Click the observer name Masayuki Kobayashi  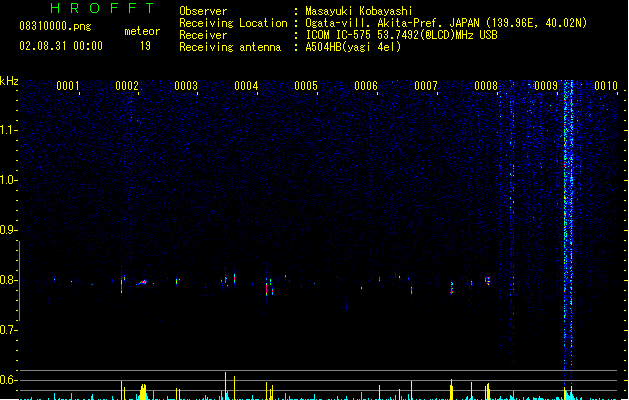[359, 11]
